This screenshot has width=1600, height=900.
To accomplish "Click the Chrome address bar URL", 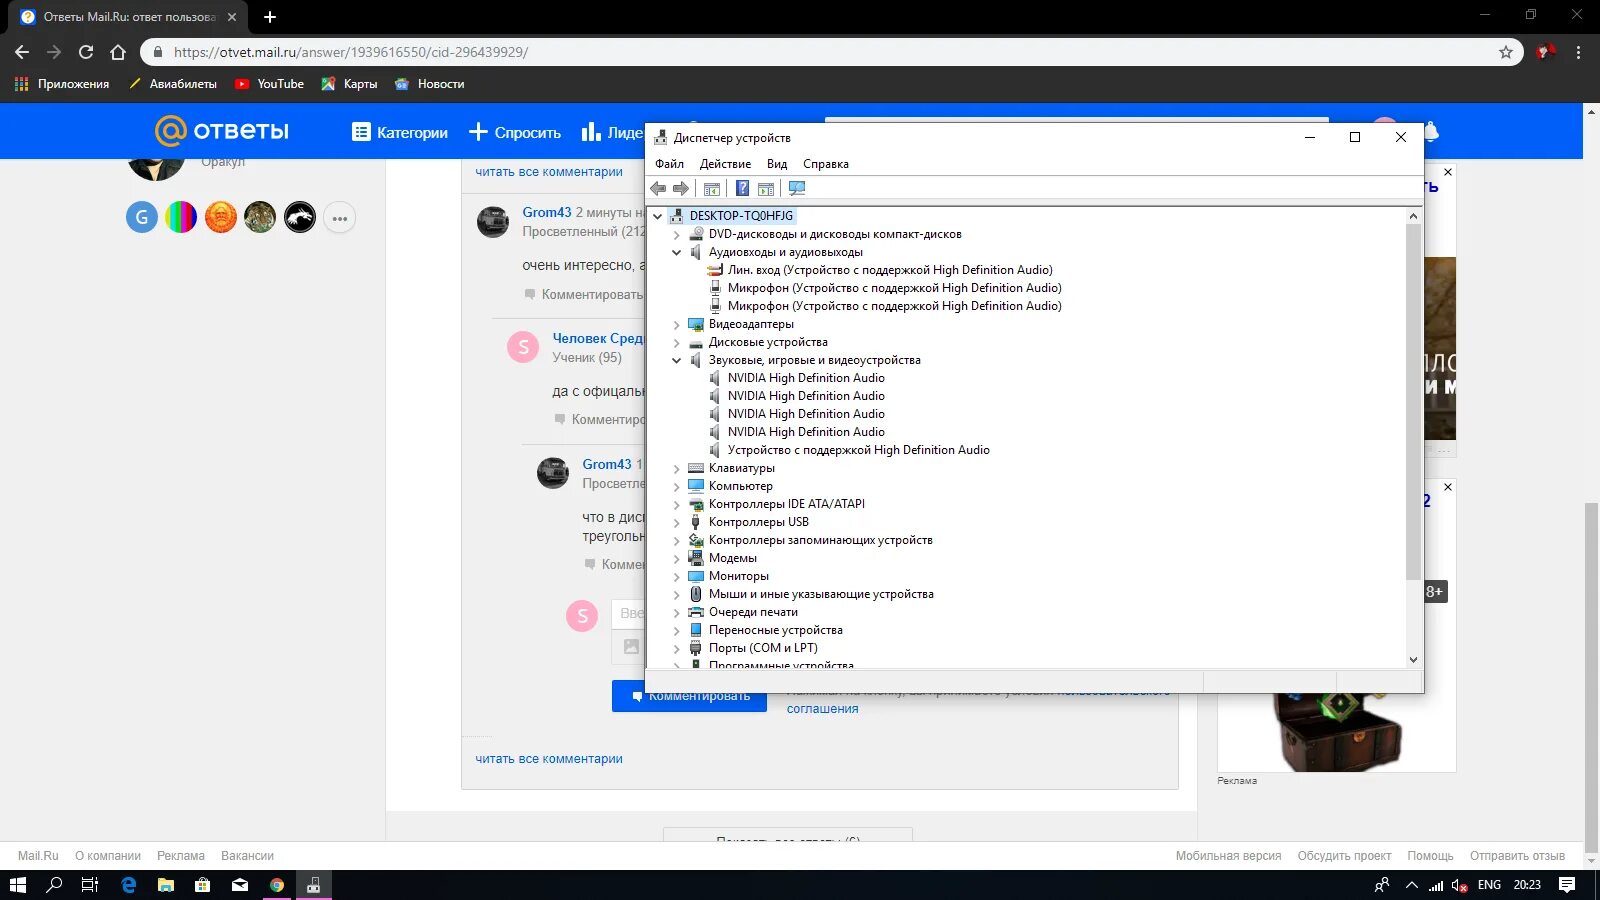I will [351, 52].
